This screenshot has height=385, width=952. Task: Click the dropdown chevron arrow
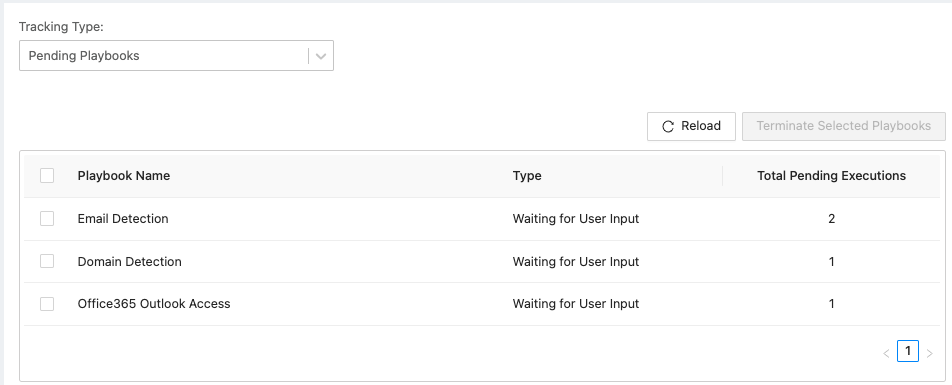coord(321,56)
